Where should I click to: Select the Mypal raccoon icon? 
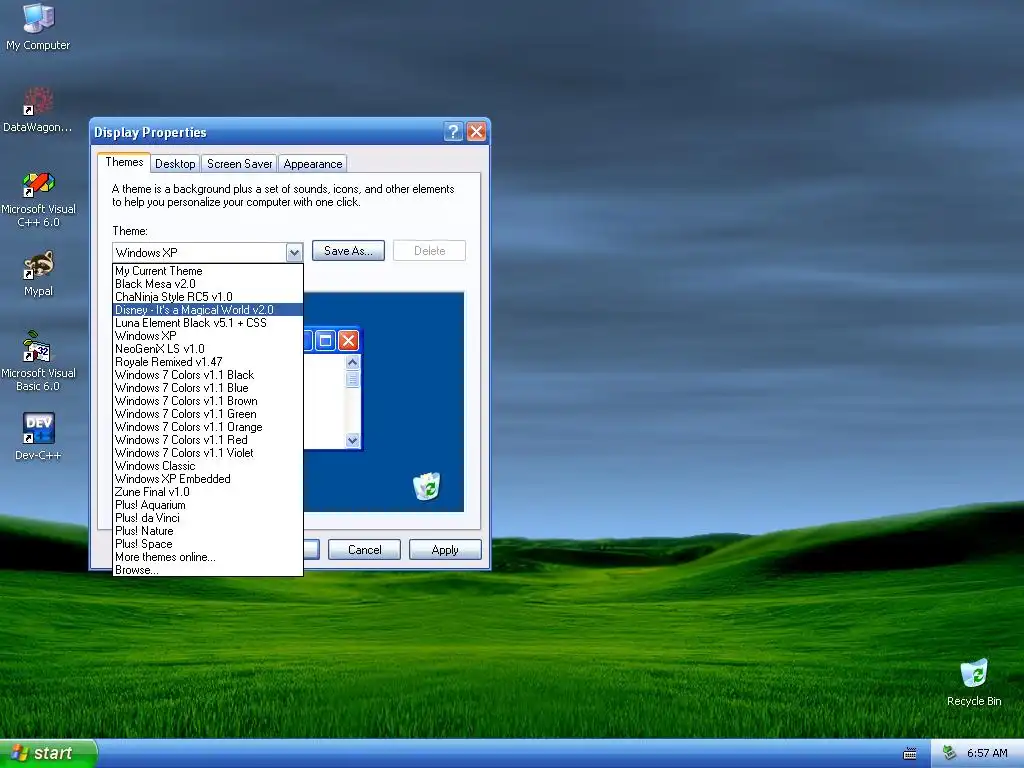point(38,274)
